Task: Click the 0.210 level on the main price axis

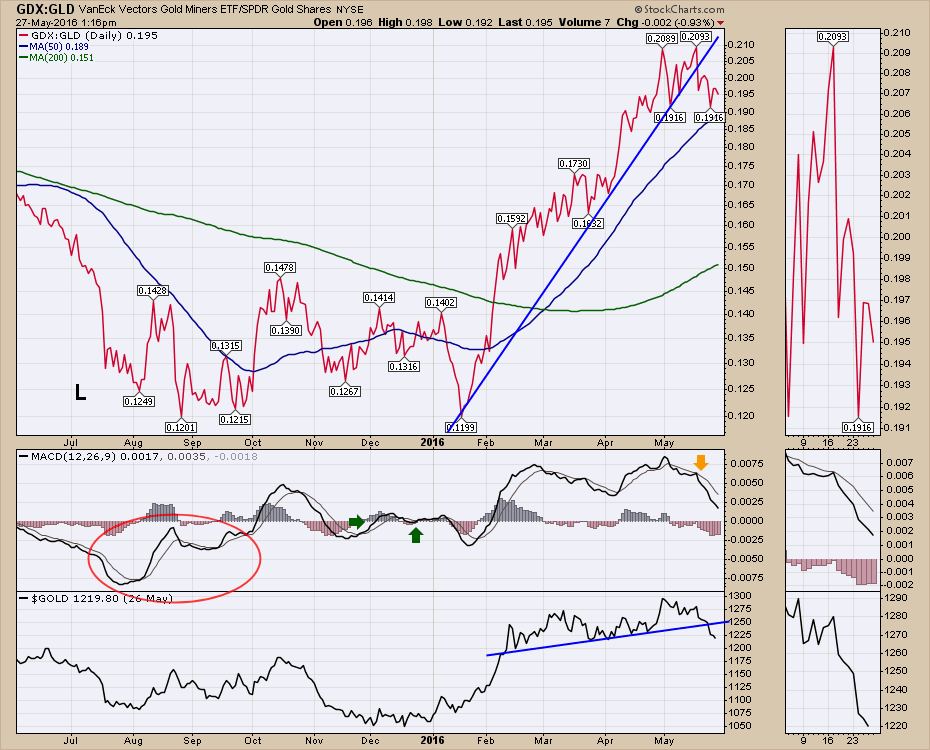Action: 742,44
